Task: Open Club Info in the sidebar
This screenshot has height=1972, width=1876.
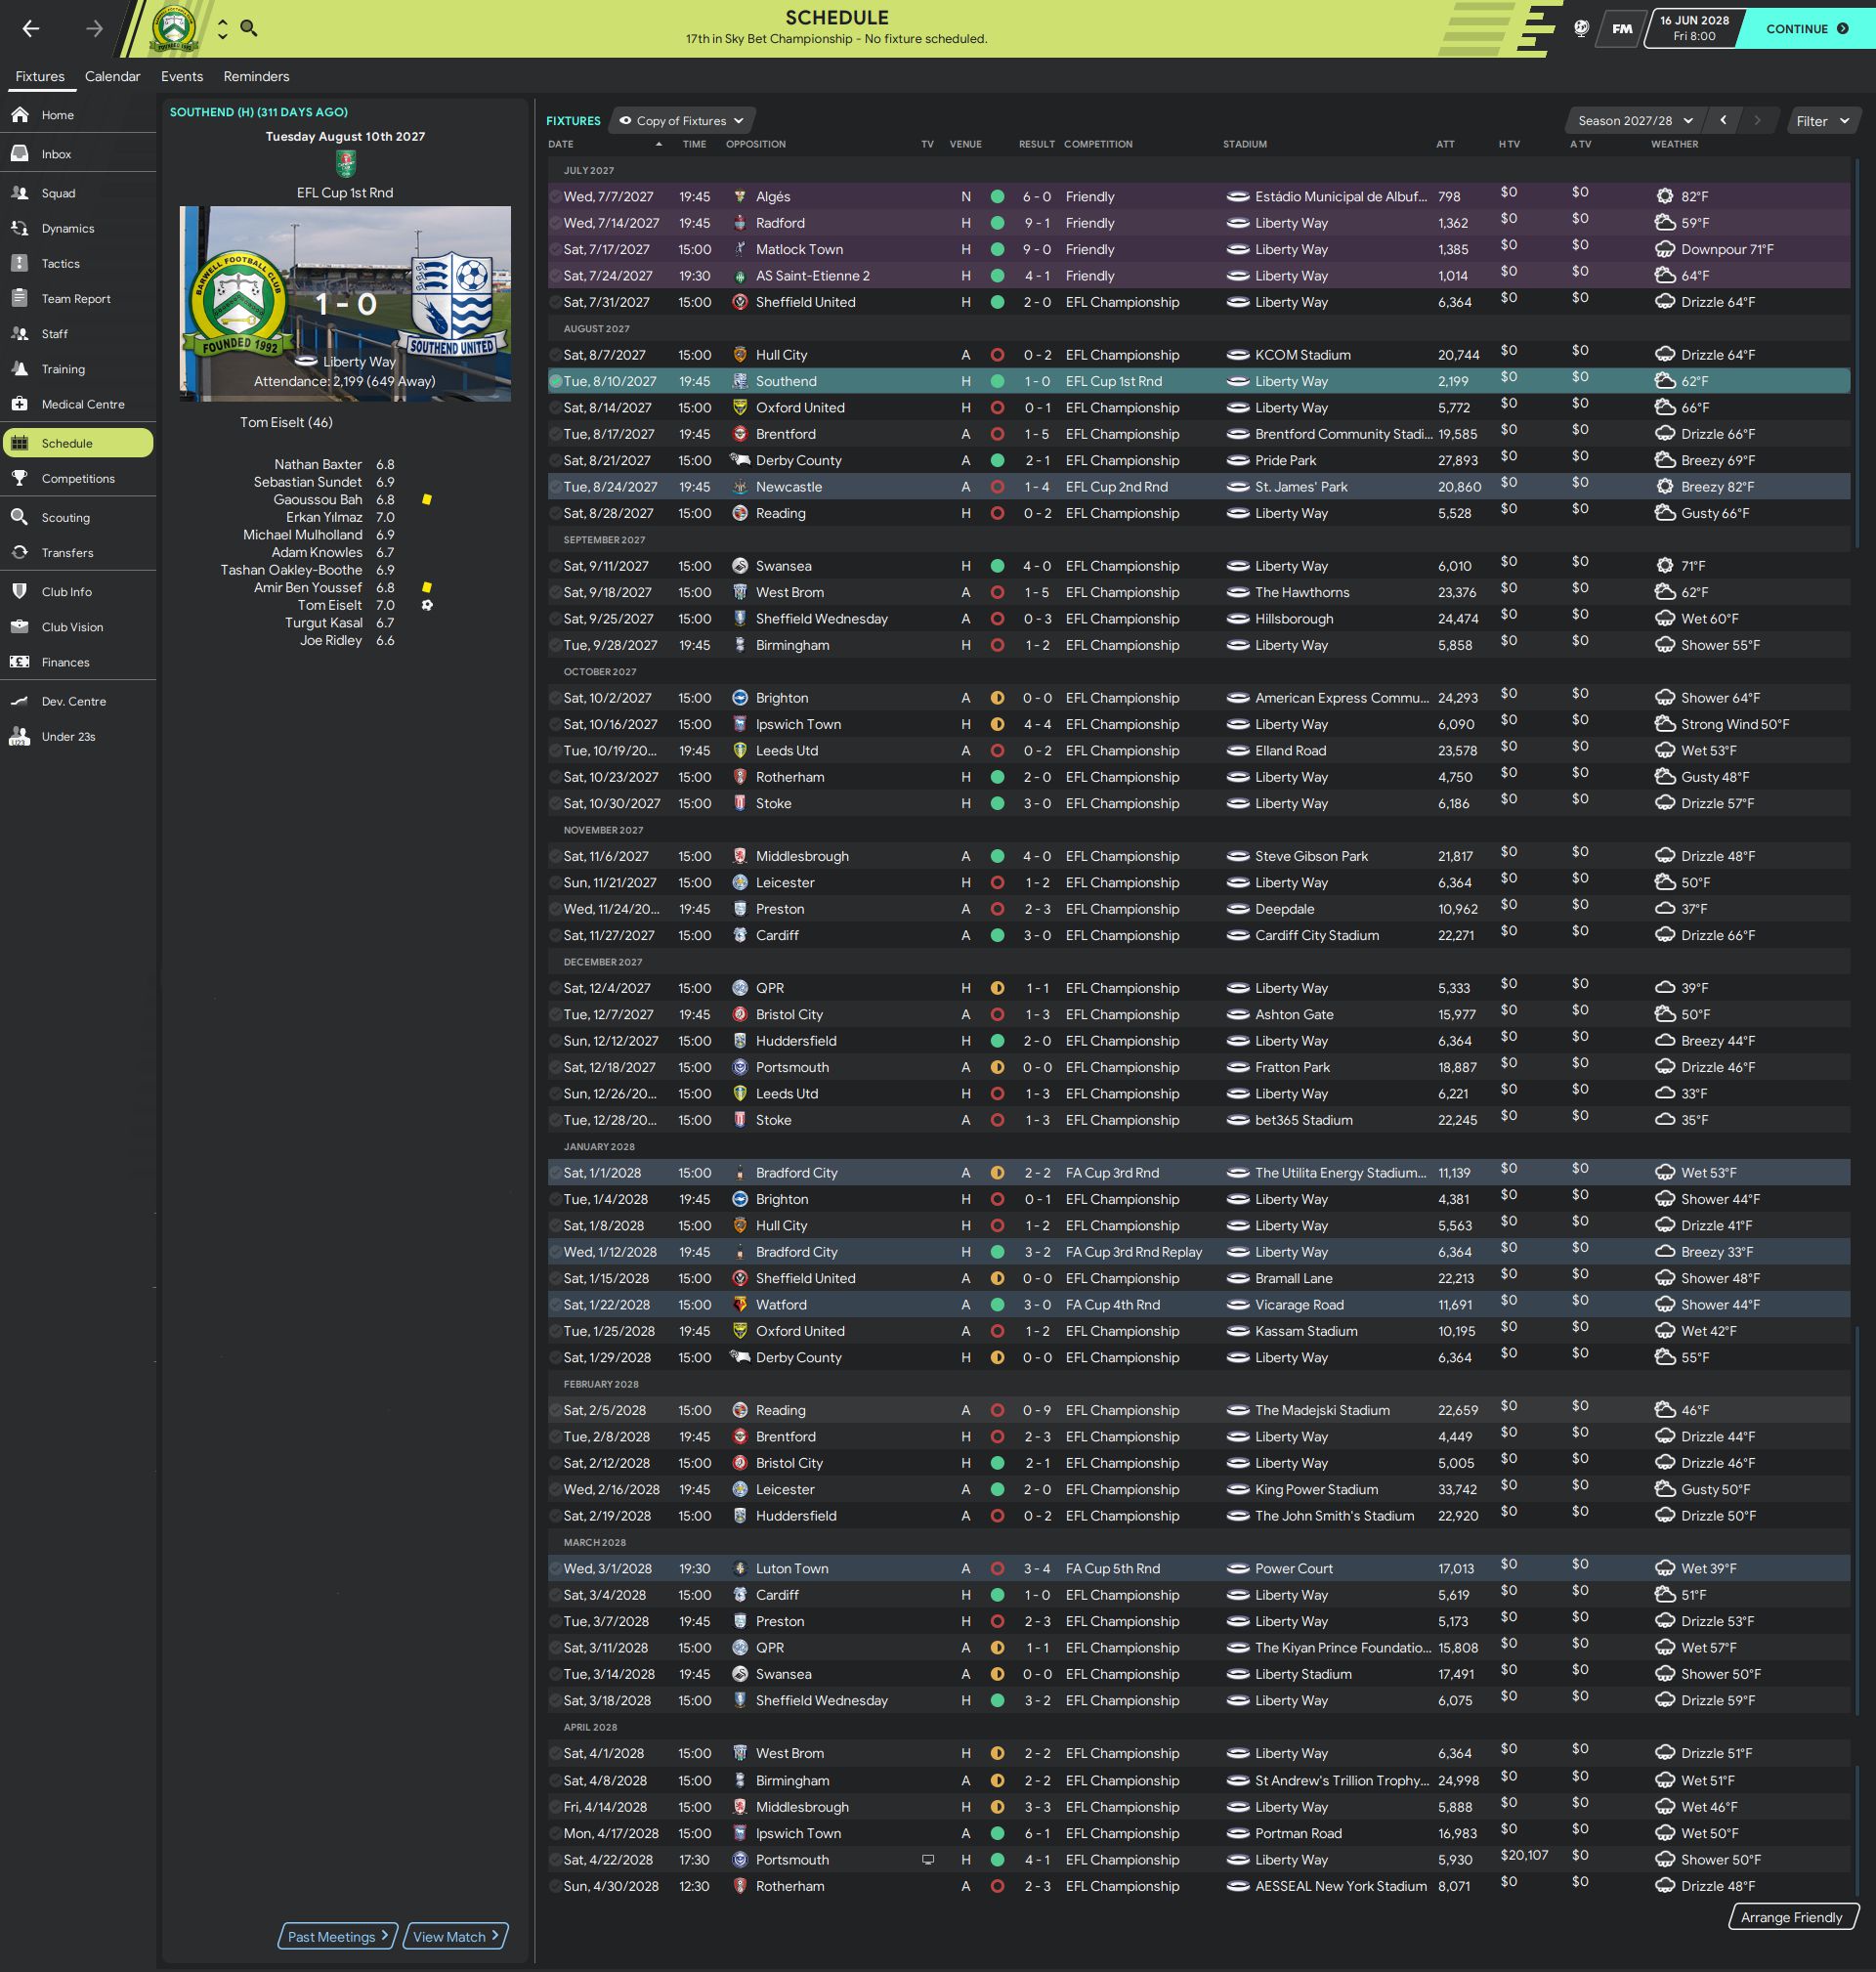Action: 78,591
